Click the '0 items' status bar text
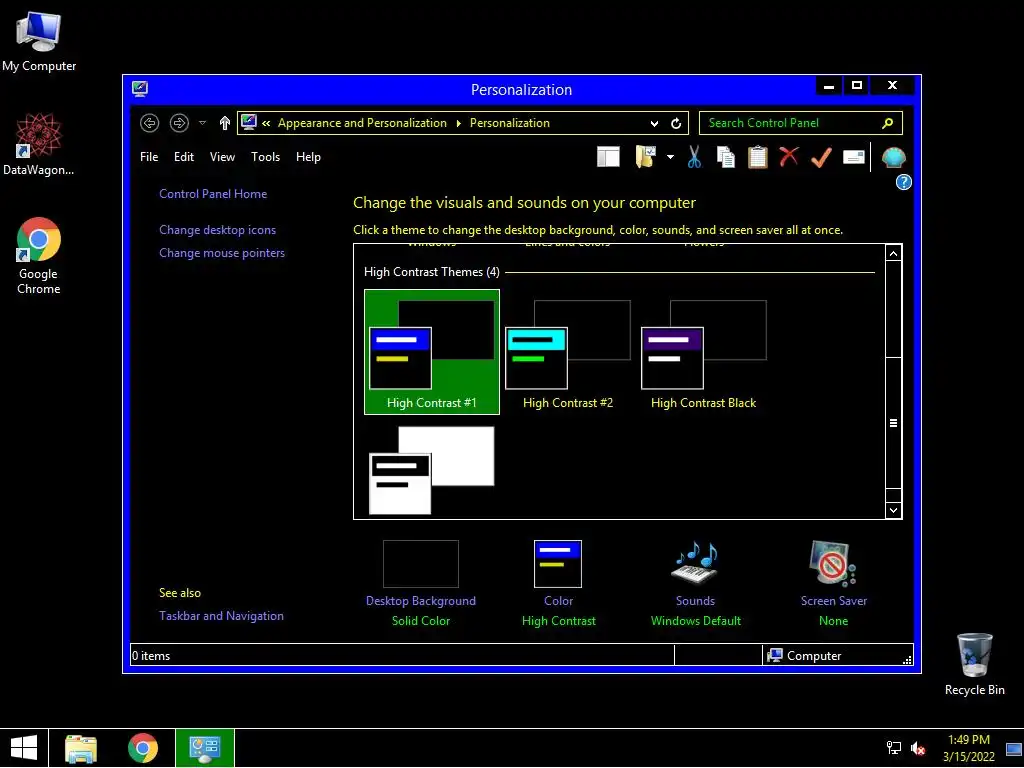 point(151,656)
